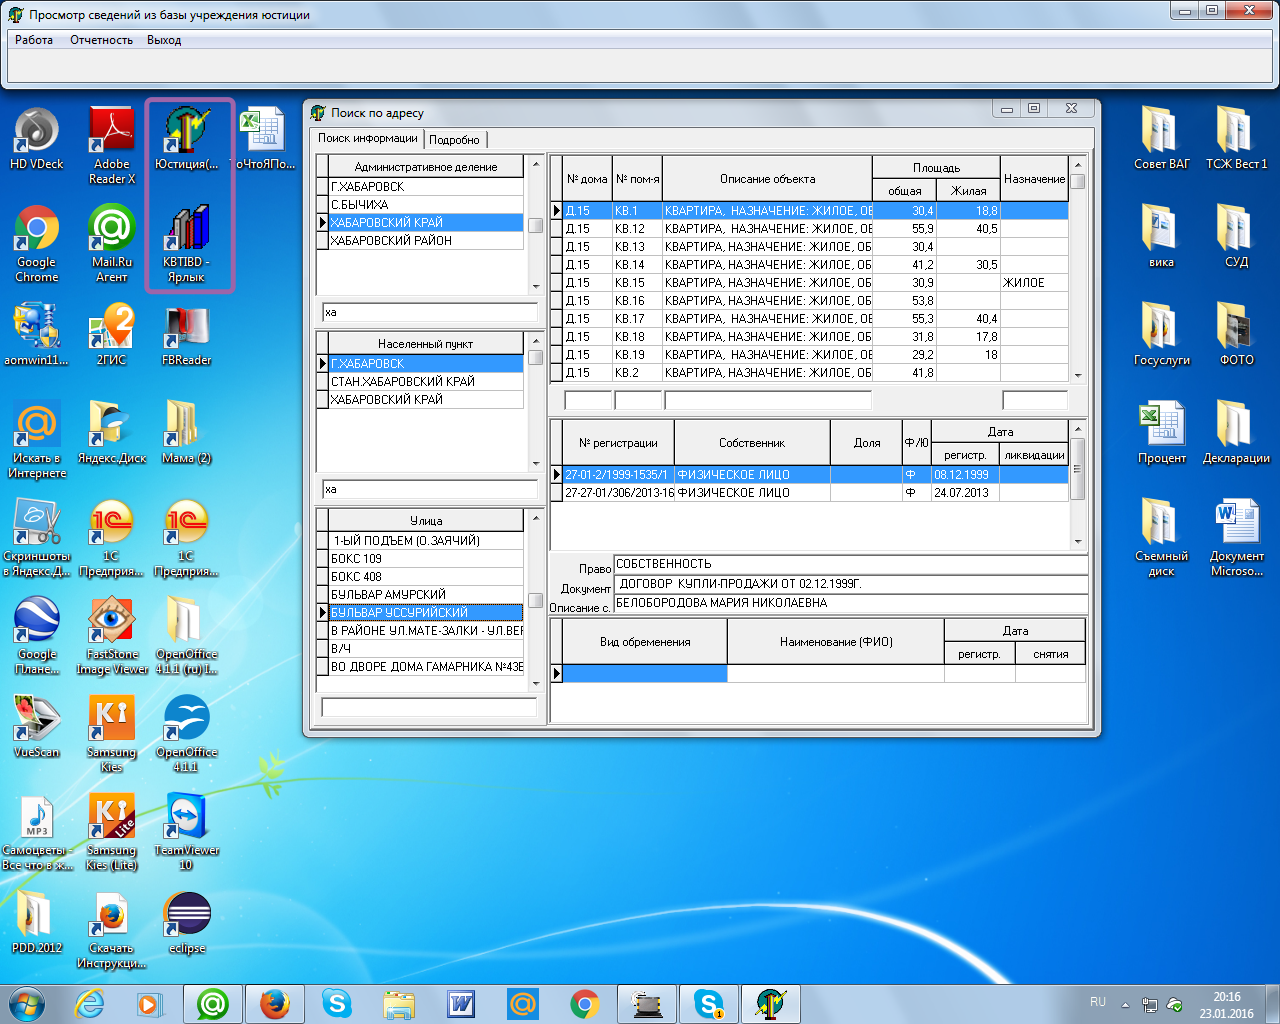The image size is (1280, 1024).
Task: Select Хабаровский район in the administrative list
Action: 391,241
